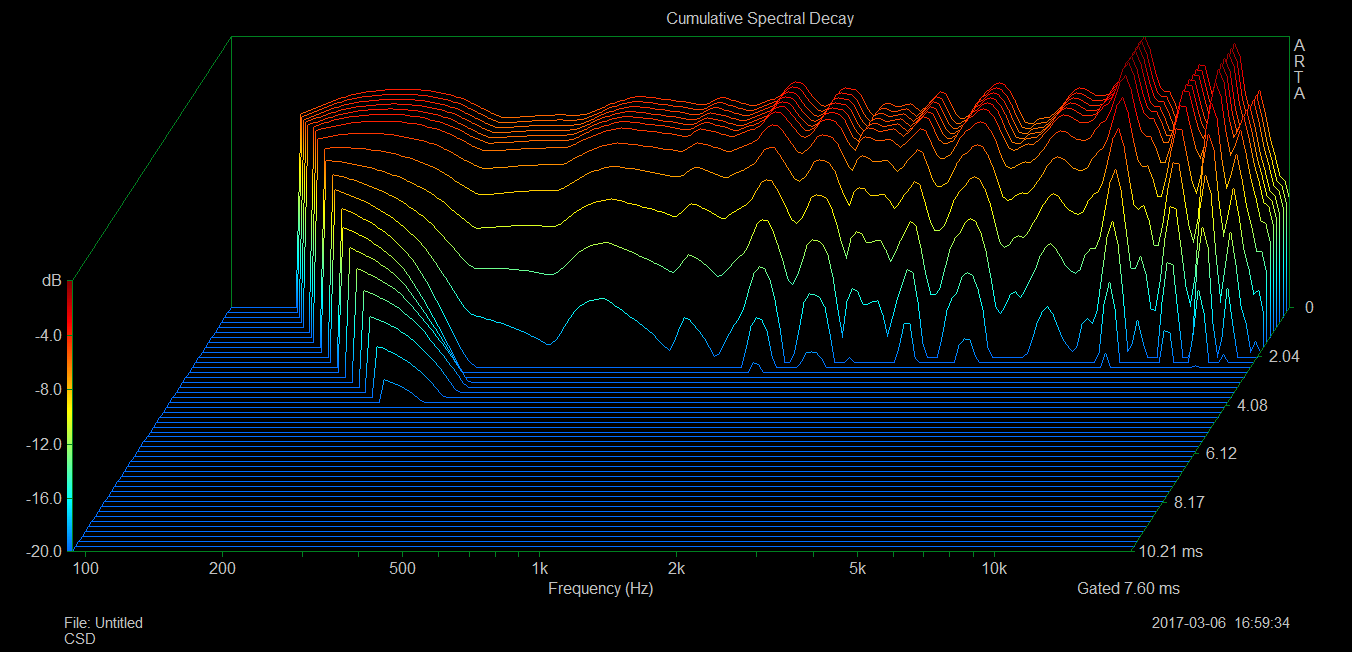
Task: Select the CSD label below the file name
Action: 80,638
